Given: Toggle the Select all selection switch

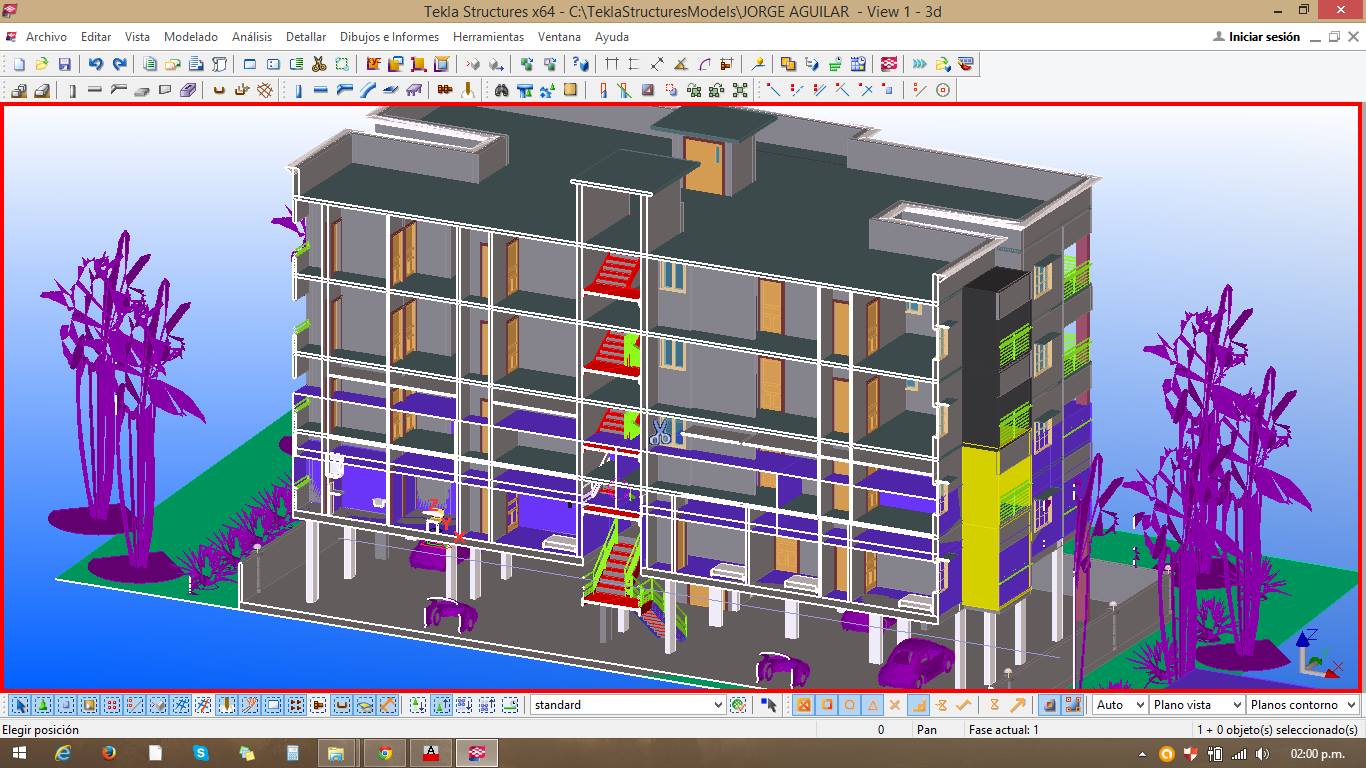Looking at the screenshot, I should pos(20,705).
